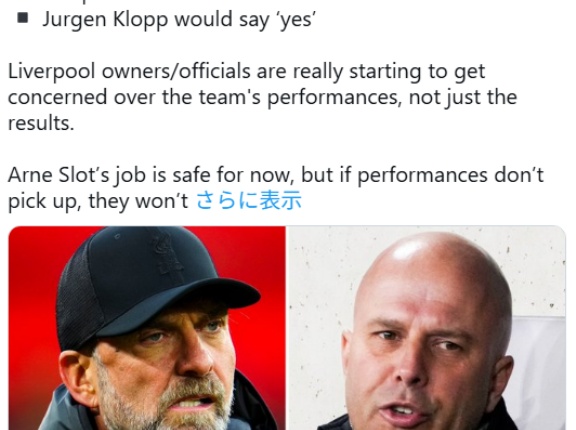Open the photo of the man wearing a black cap

point(147,328)
